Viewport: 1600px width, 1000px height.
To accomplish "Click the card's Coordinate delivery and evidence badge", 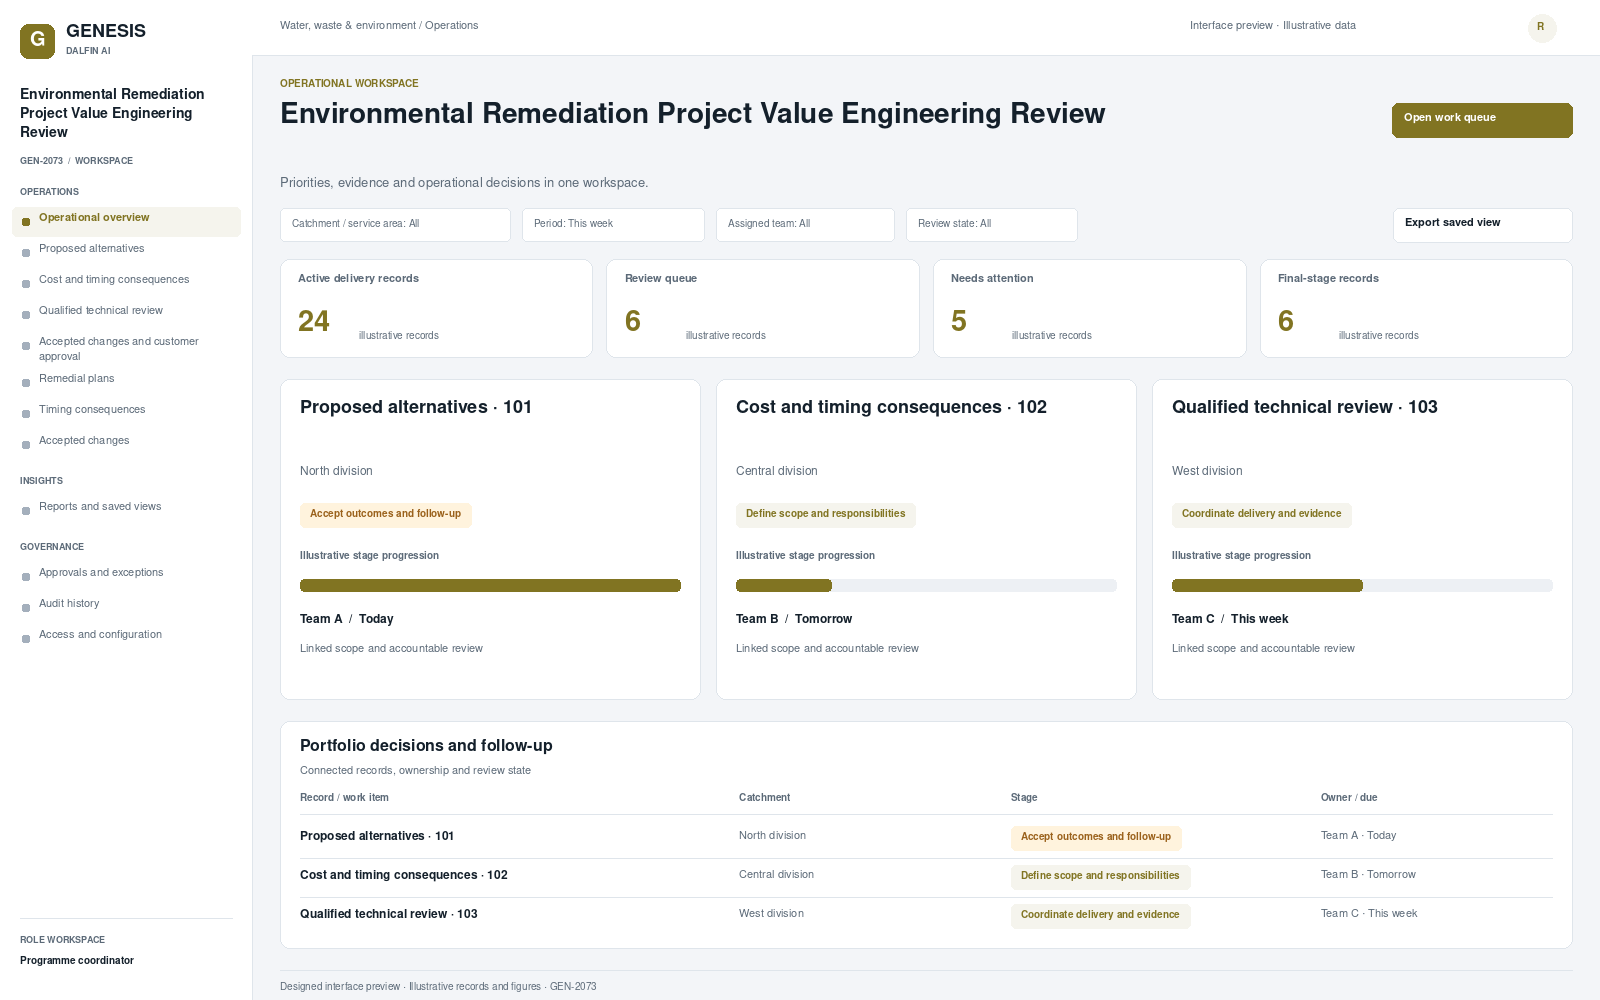I will (1262, 514).
